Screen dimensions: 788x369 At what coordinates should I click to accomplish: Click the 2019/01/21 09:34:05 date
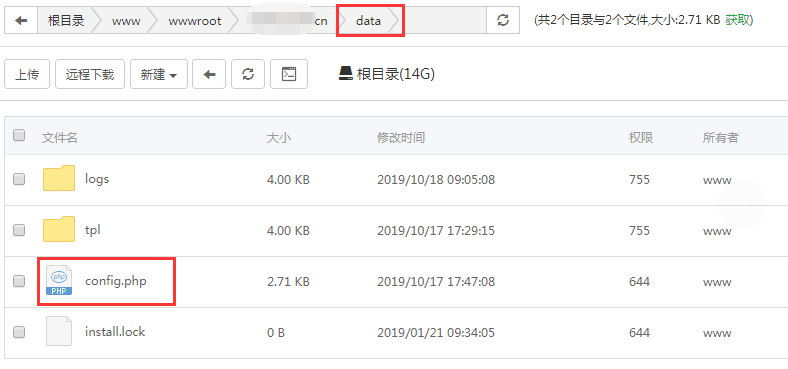(x=436, y=332)
